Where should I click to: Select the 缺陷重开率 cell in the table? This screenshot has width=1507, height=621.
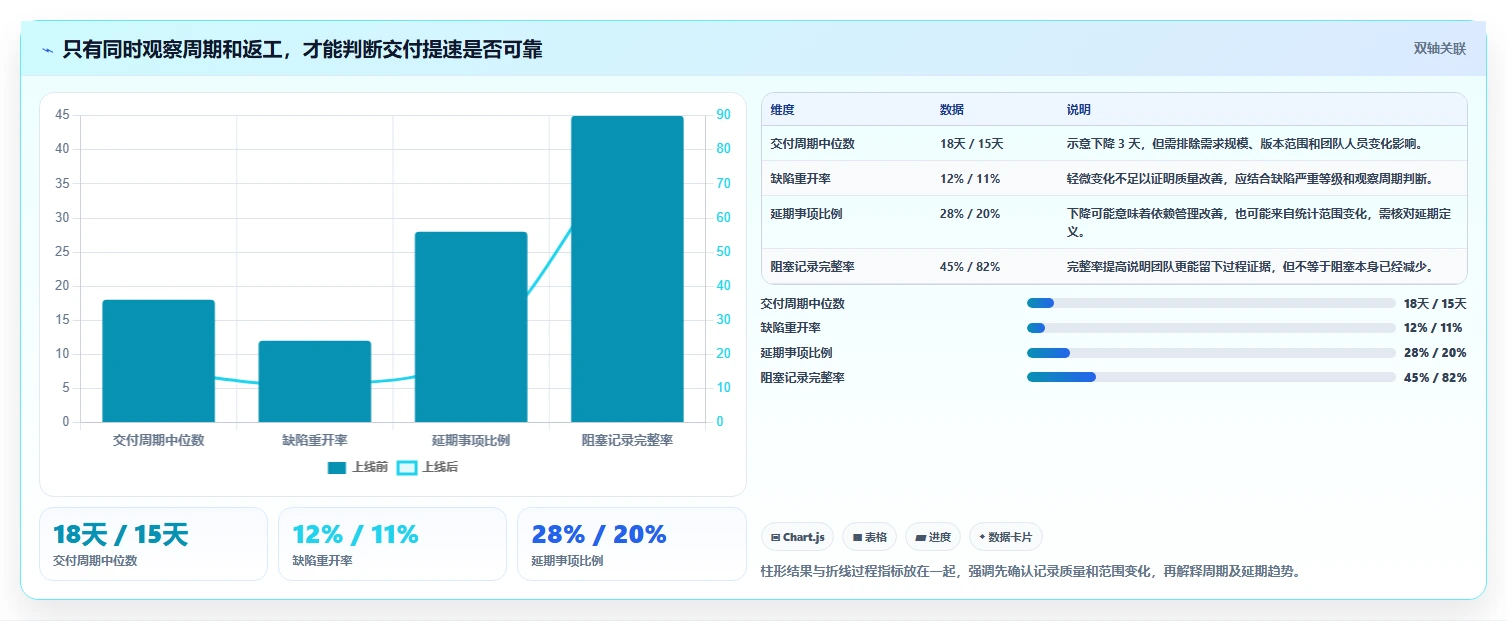[x=800, y=179]
